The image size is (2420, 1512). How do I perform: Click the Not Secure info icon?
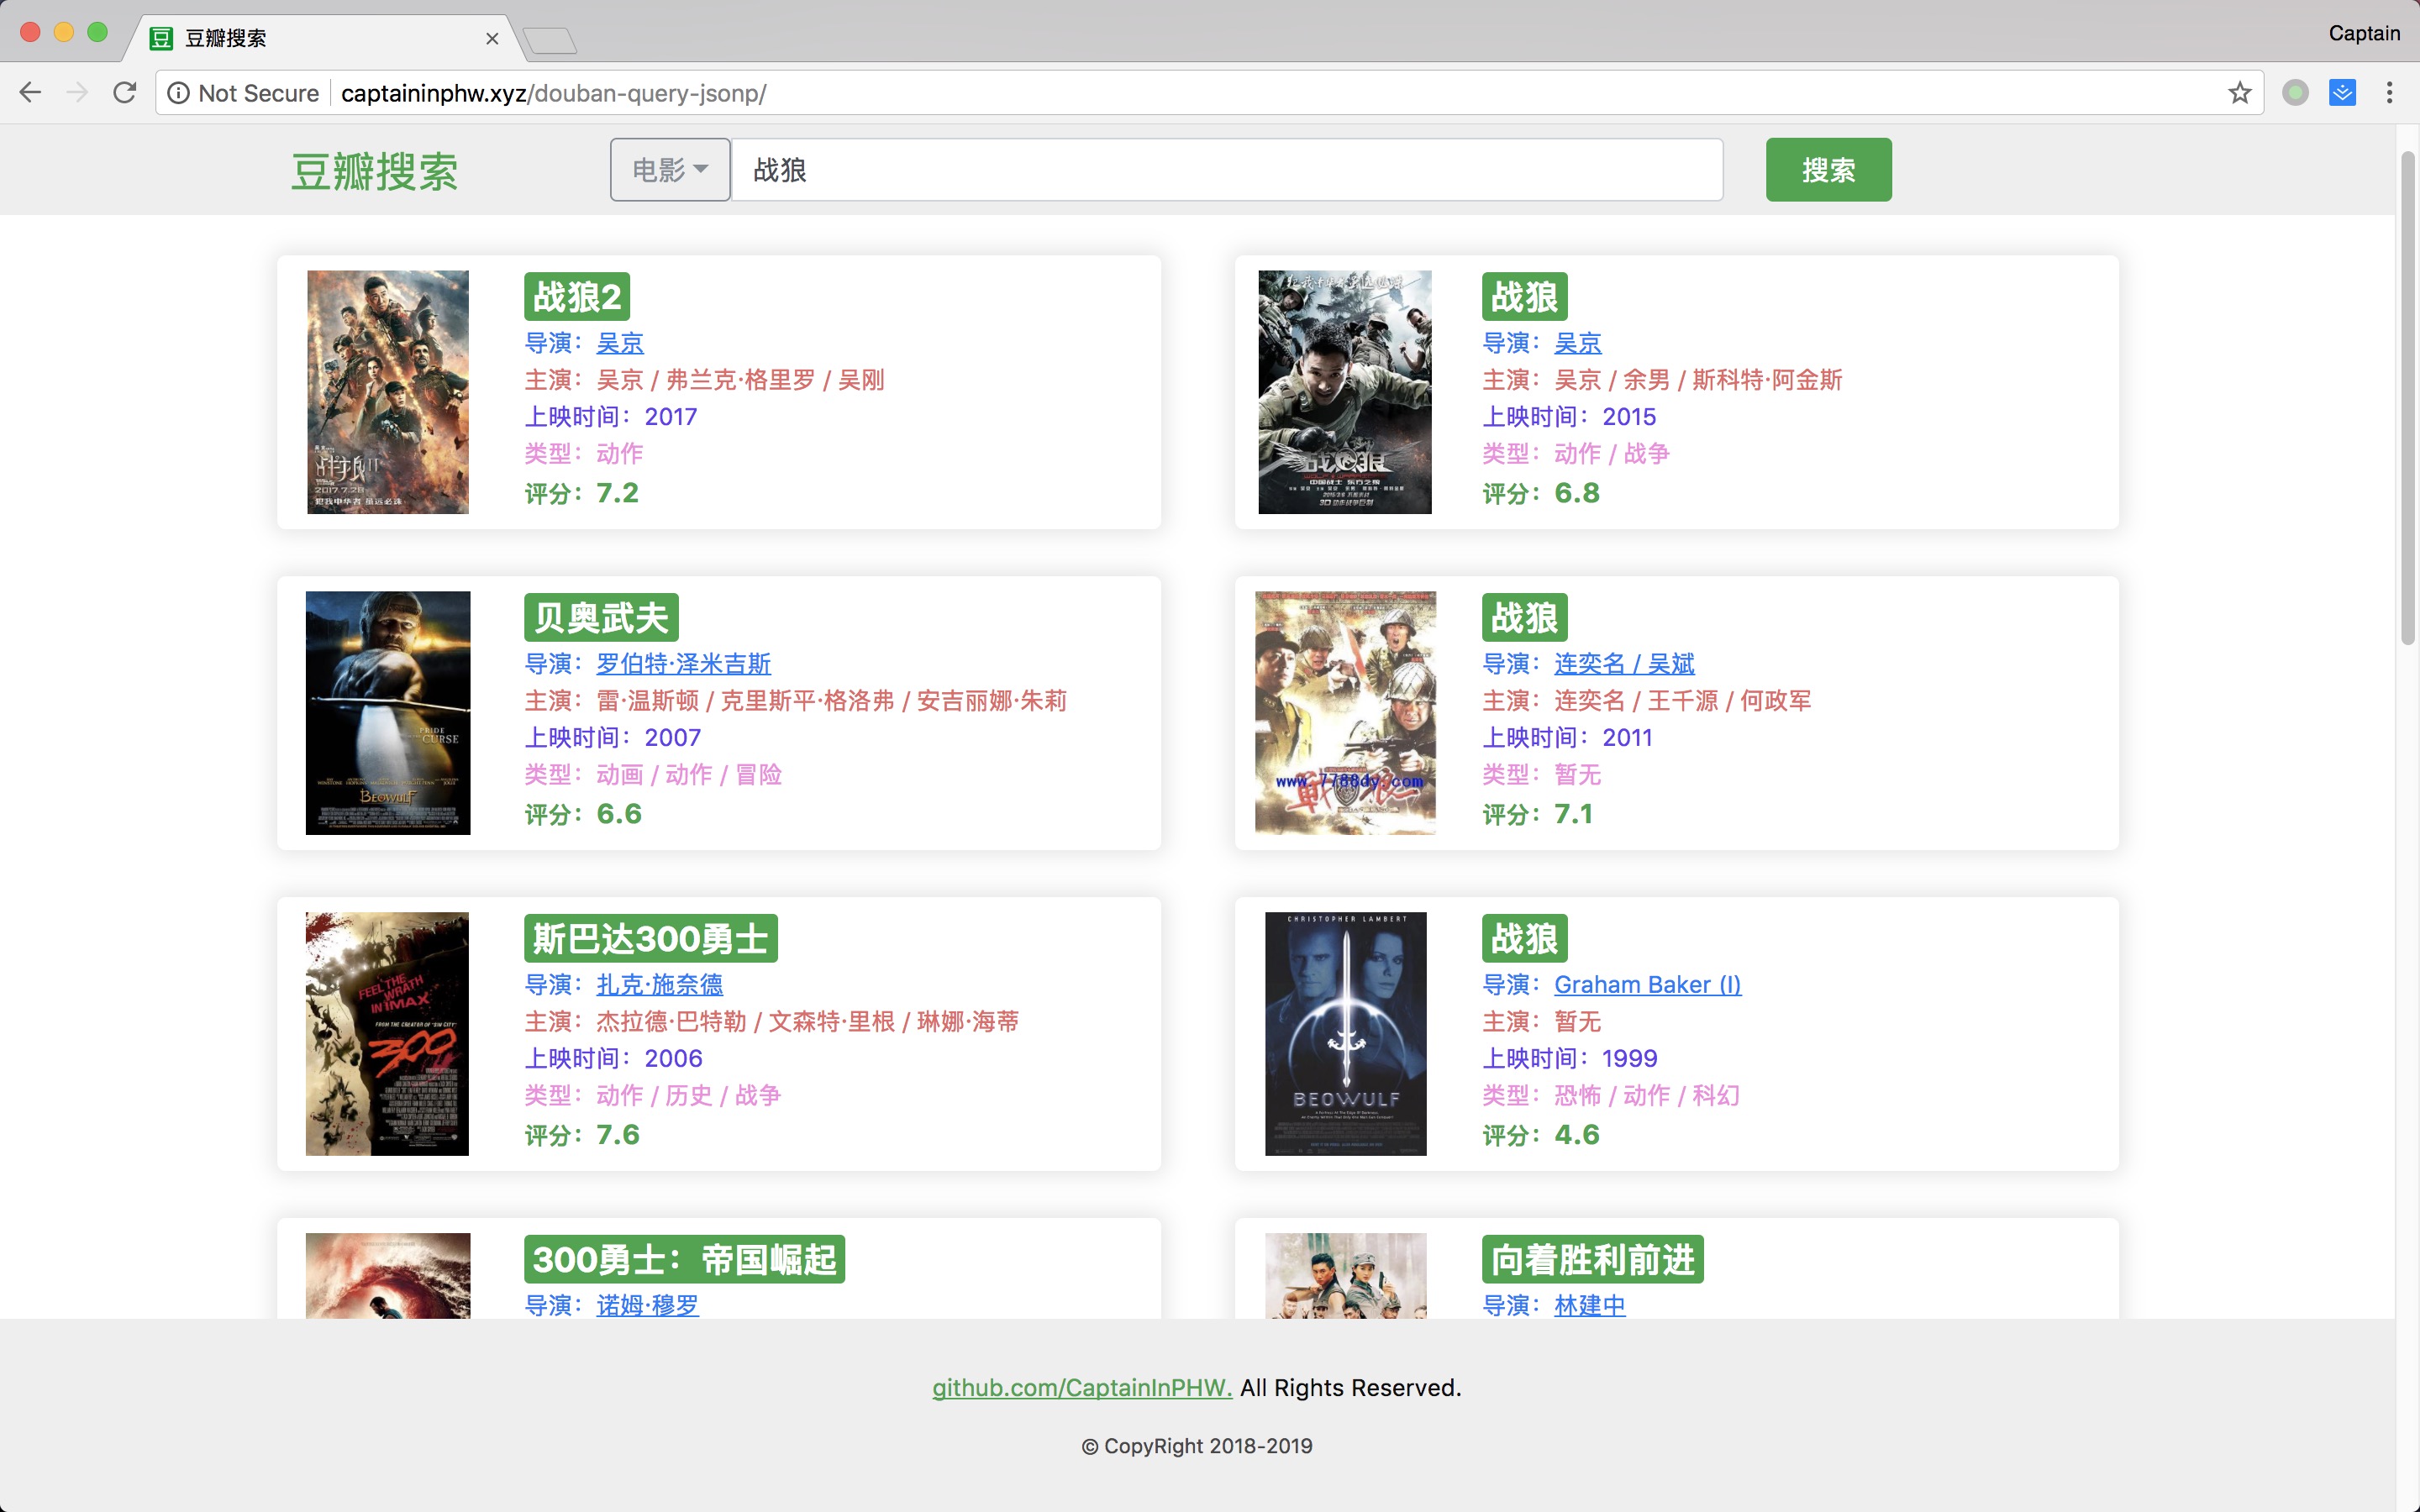point(178,93)
